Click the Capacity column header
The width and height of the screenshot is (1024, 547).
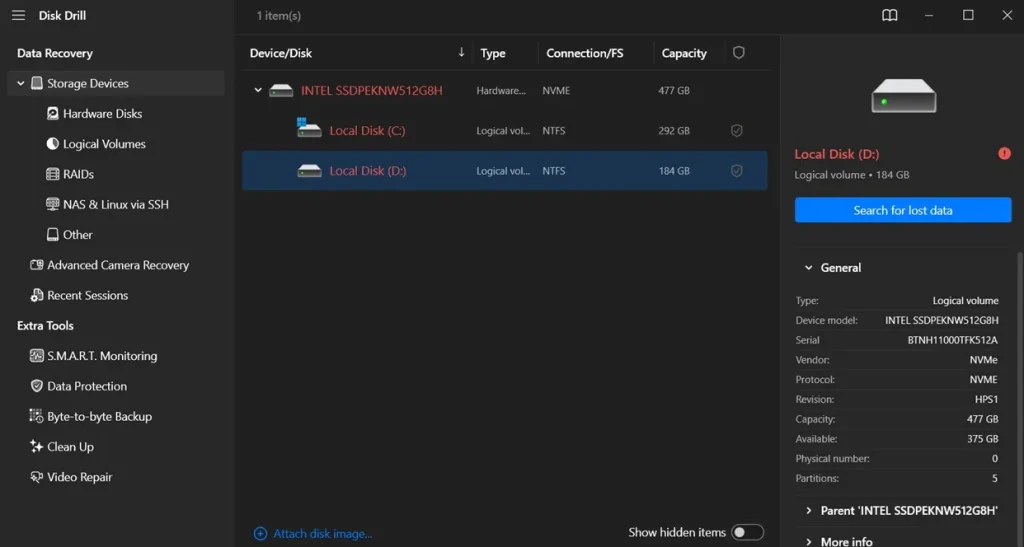click(x=684, y=53)
